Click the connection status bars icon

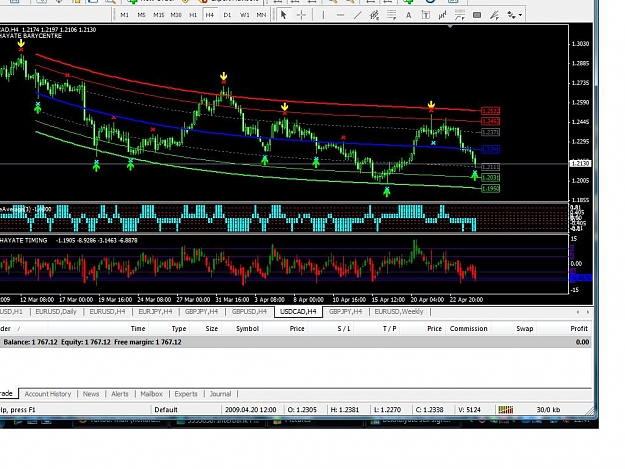click(x=505, y=410)
